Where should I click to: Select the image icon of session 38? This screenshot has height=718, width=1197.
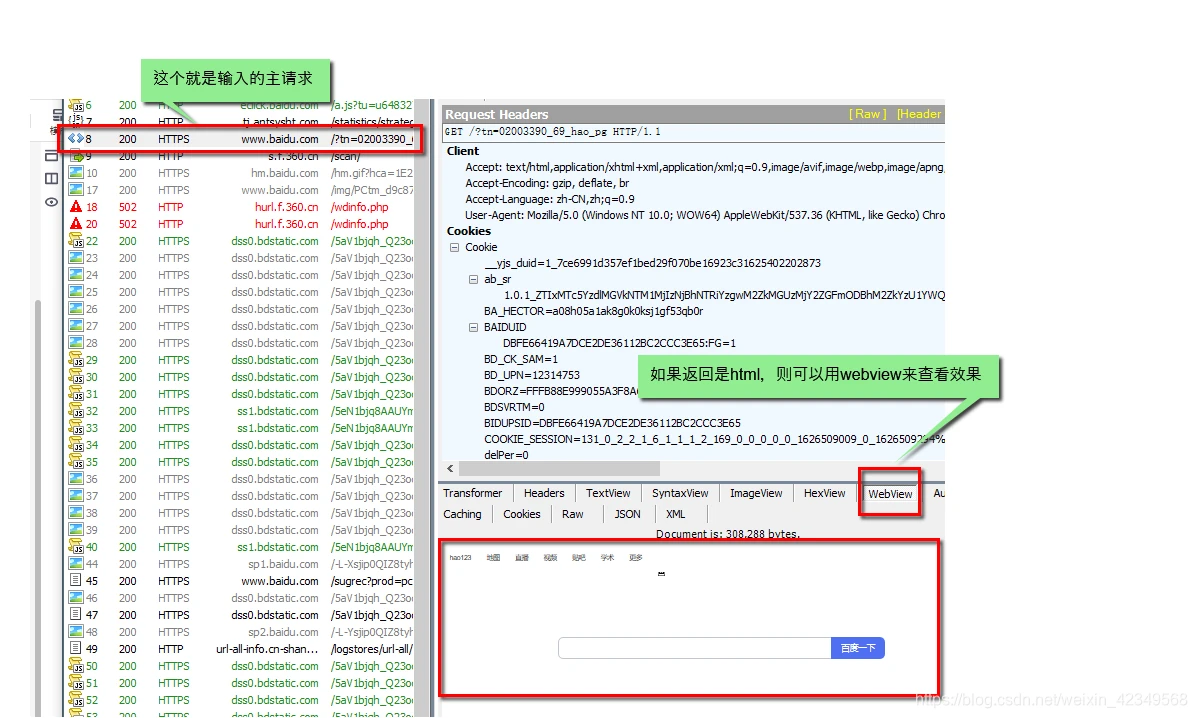(x=76, y=513)
